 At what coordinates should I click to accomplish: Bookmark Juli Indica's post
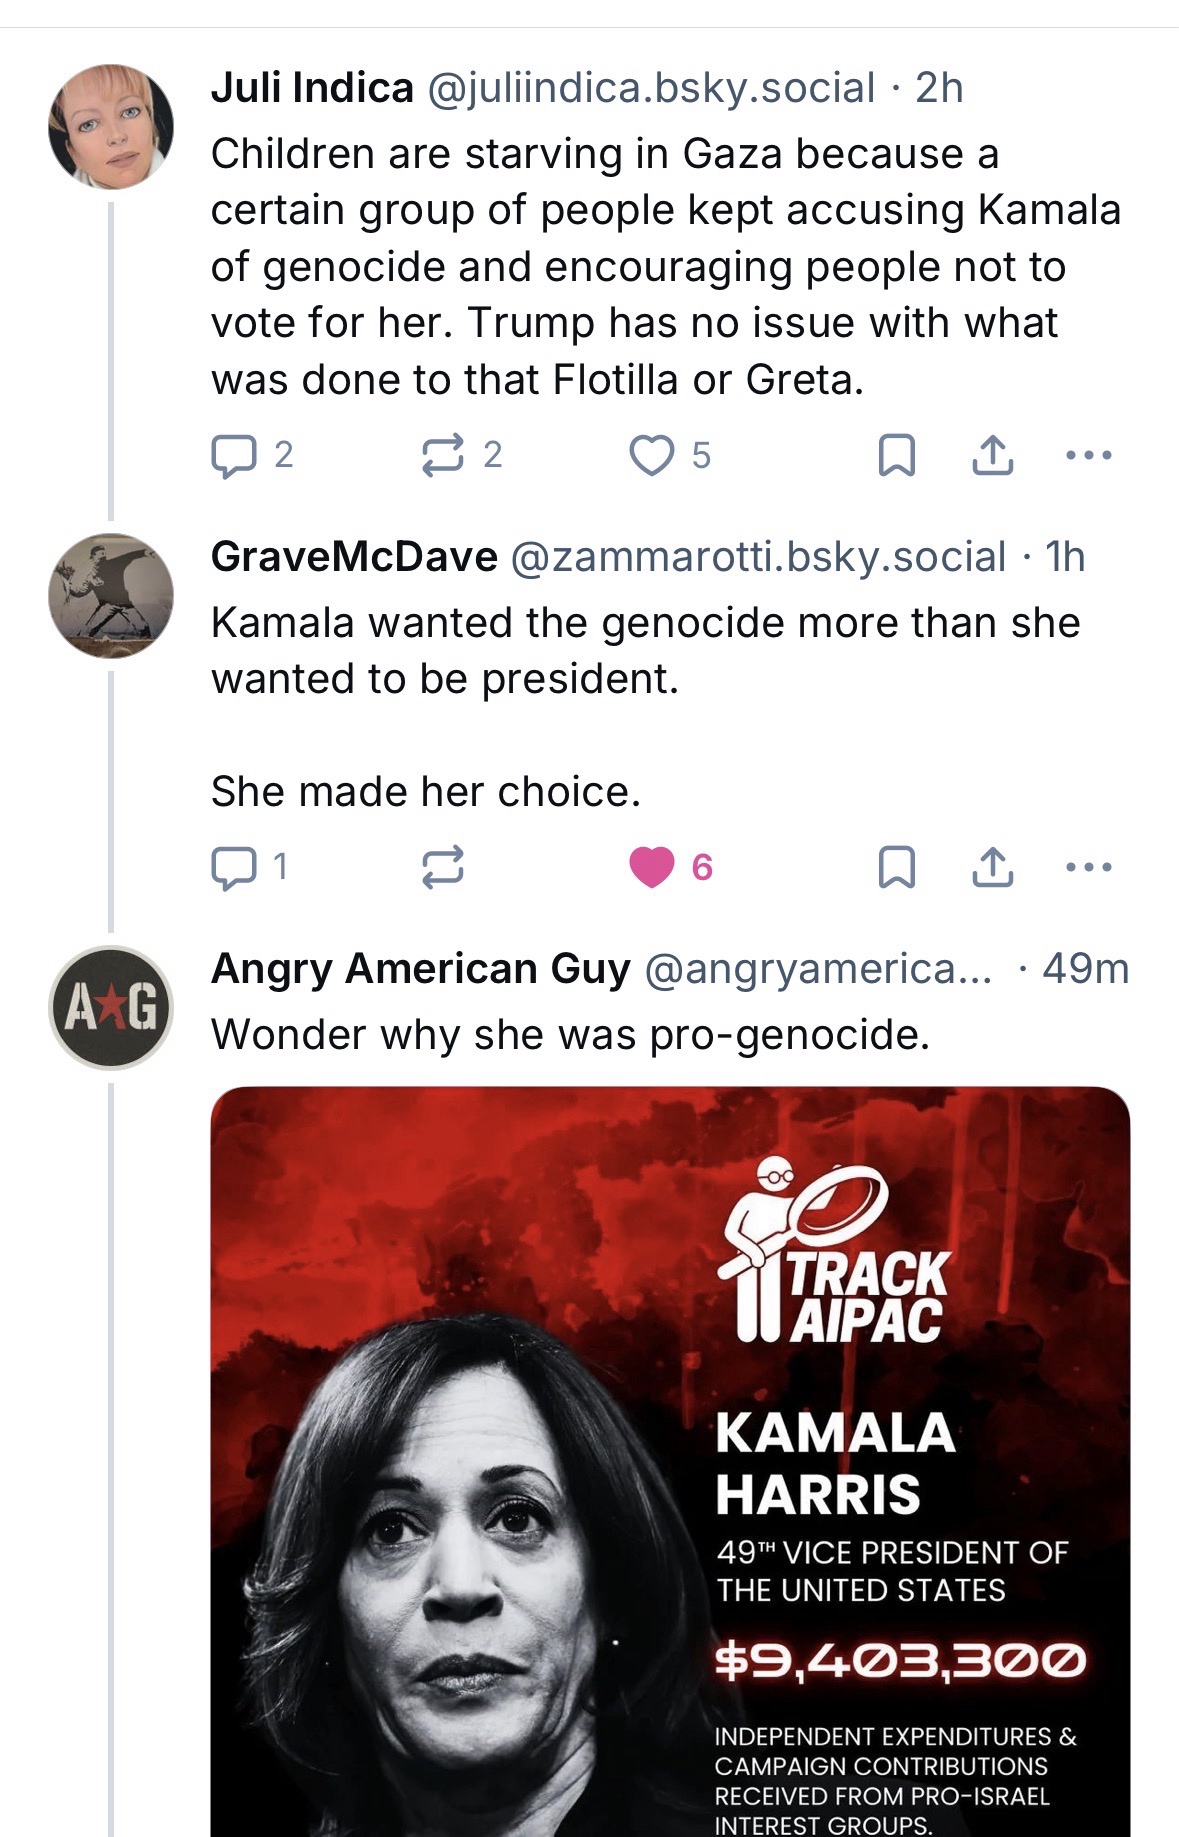pyautogui.click(x=896, y=455)
